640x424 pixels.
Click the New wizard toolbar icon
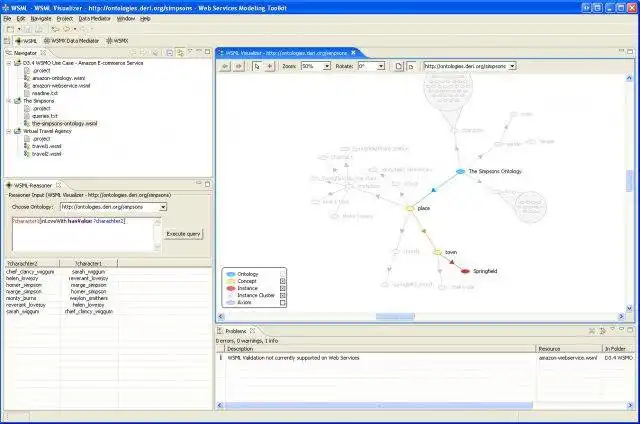[10, 29]
